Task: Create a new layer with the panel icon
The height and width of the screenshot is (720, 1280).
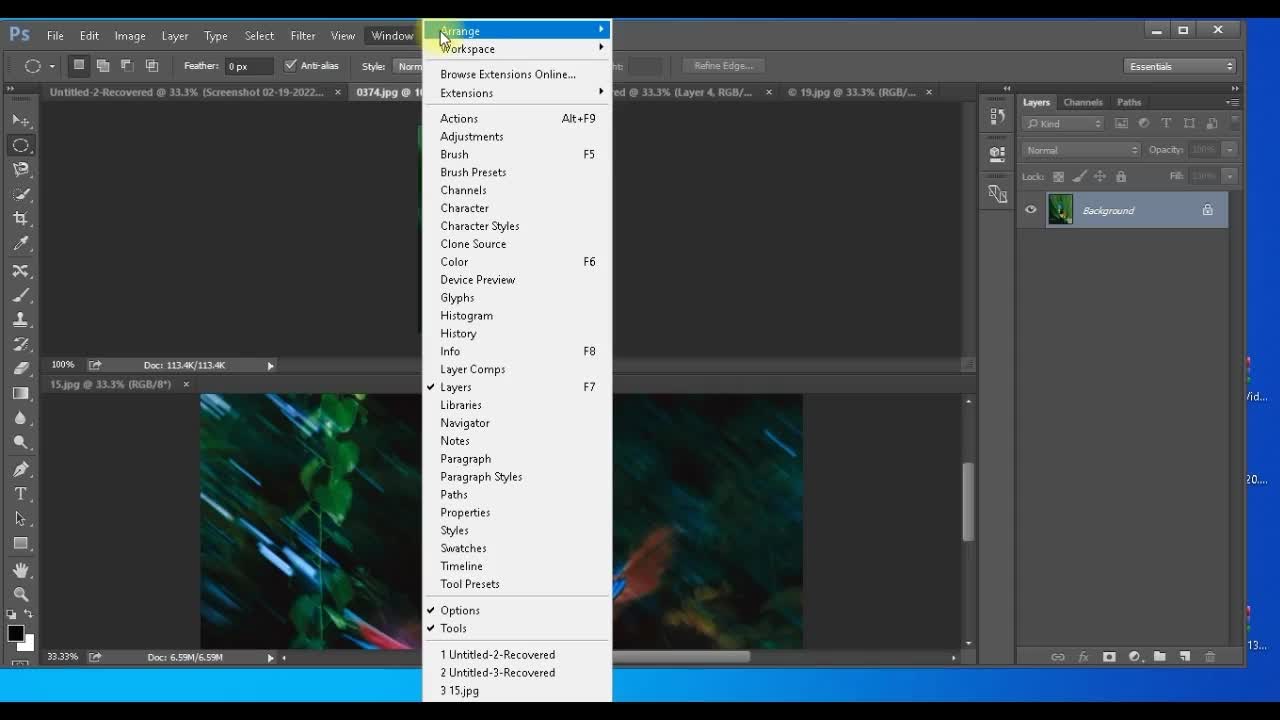Action: pos(1185,657)
